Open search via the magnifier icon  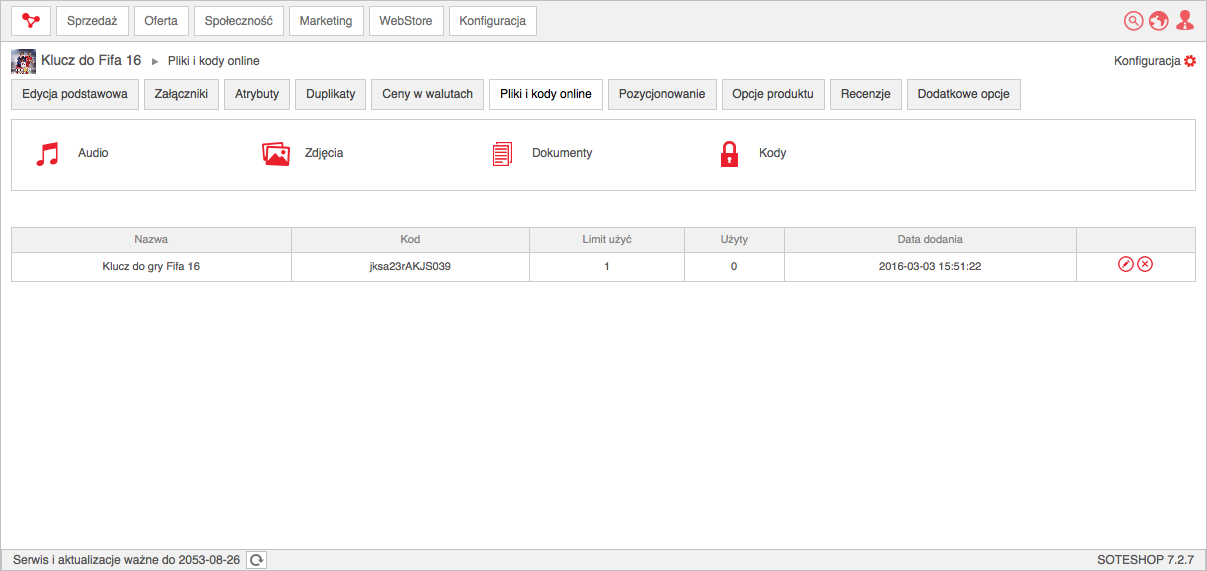click(1133, 21)
